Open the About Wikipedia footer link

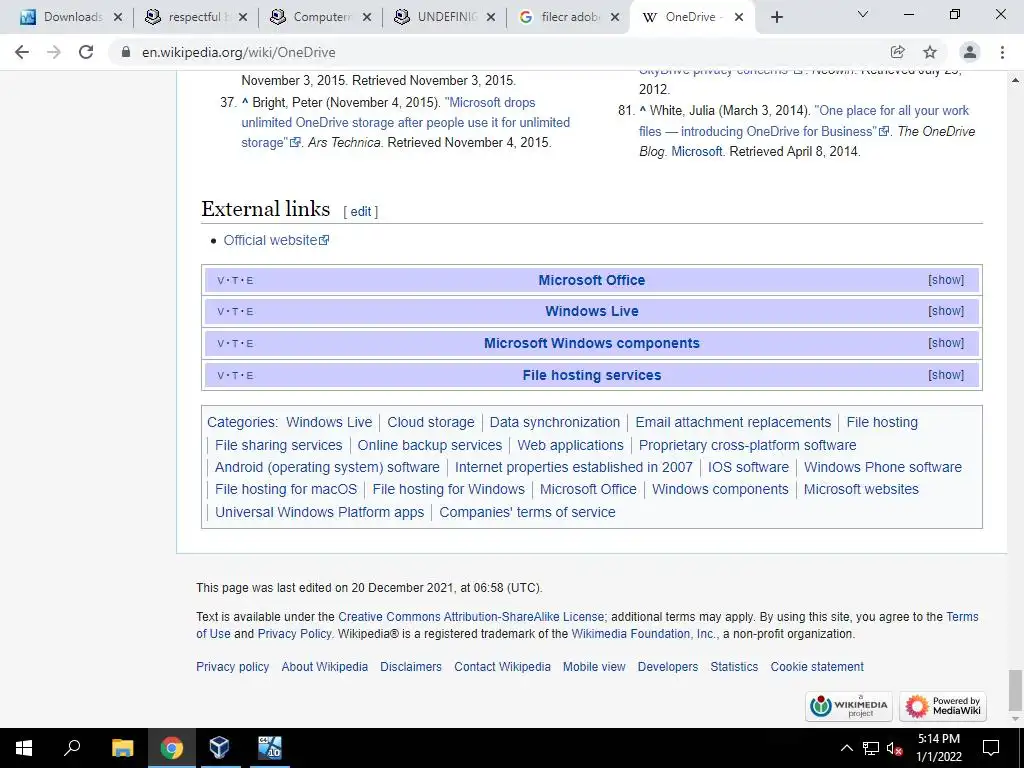click(x=325, y=667)
